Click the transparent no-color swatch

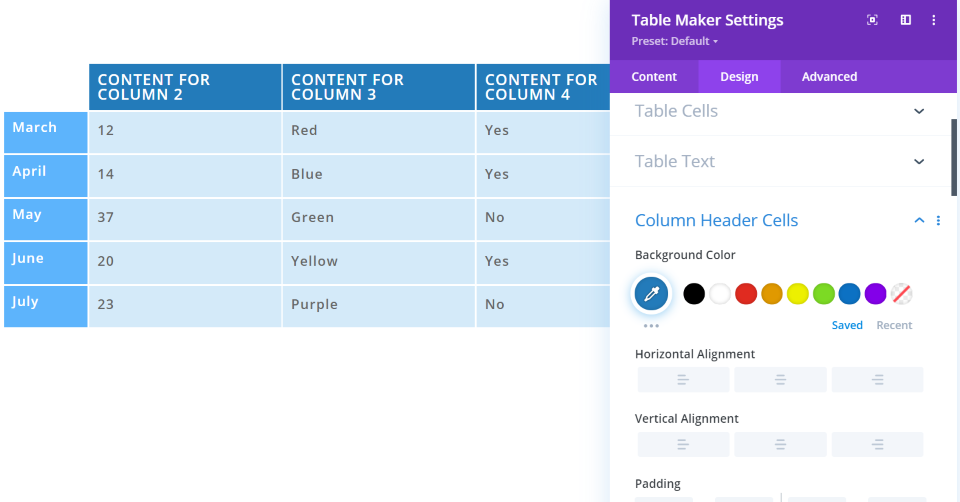coord(901,294)
